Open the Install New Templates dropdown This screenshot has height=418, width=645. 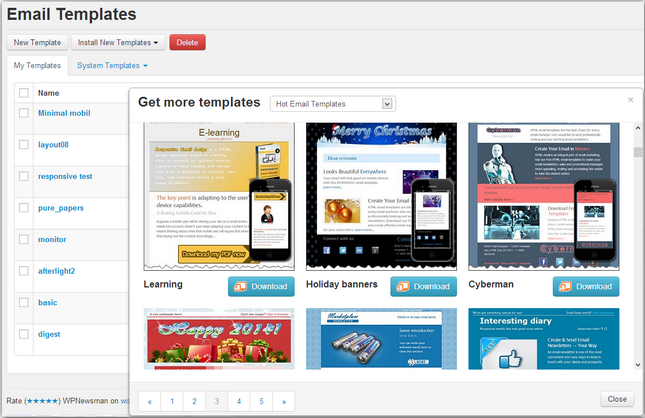coord(117,42)
